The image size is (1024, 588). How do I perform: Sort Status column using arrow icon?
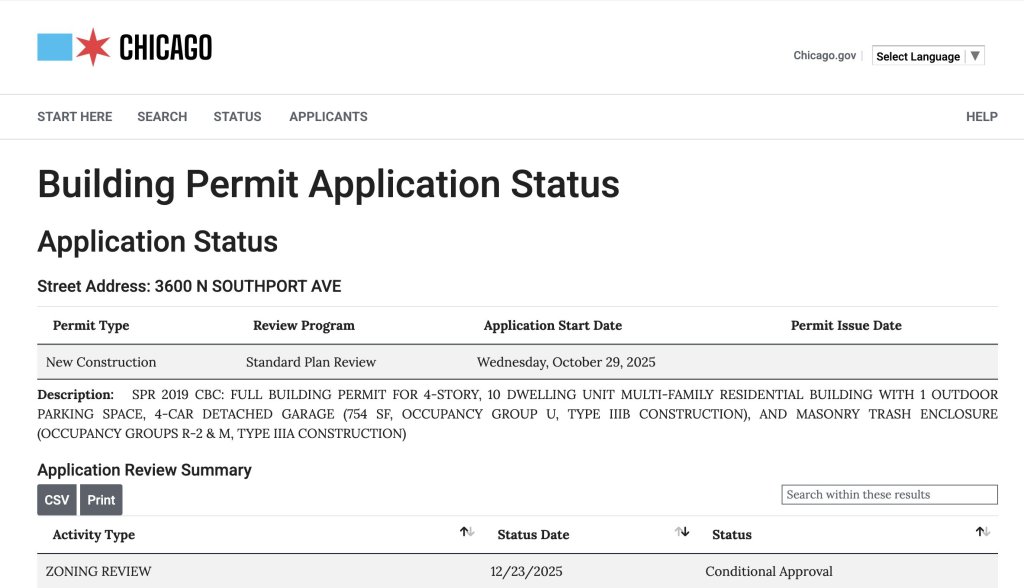[x=982, y=532]
